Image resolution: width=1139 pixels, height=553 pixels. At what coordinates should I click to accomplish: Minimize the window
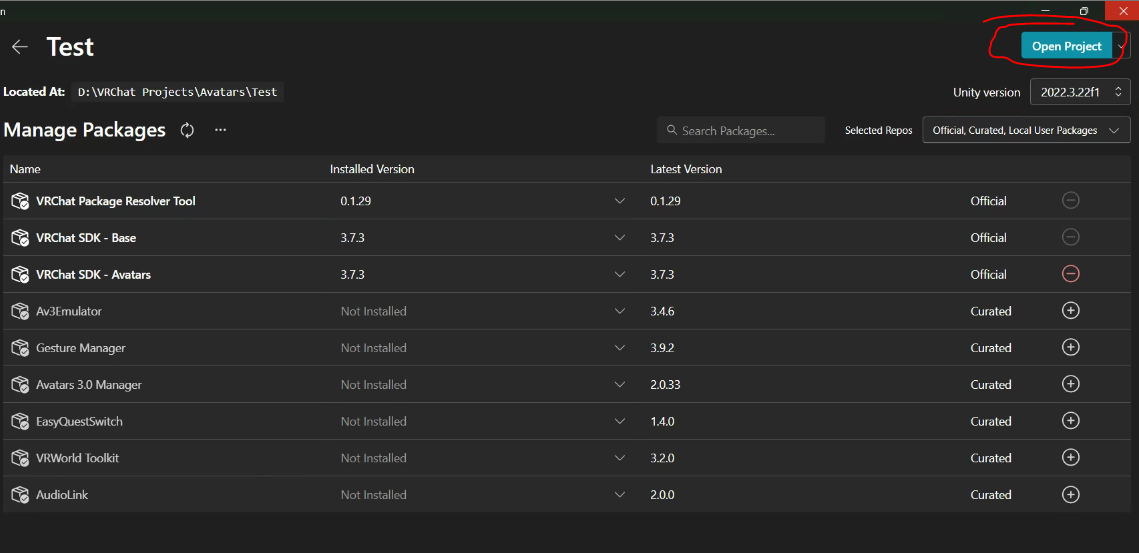(1045, 10)
